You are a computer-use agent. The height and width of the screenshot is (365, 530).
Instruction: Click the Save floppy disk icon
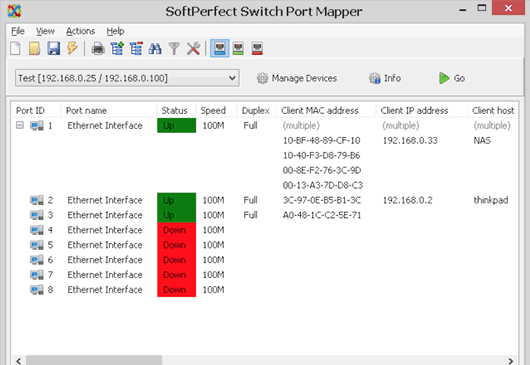53,48
